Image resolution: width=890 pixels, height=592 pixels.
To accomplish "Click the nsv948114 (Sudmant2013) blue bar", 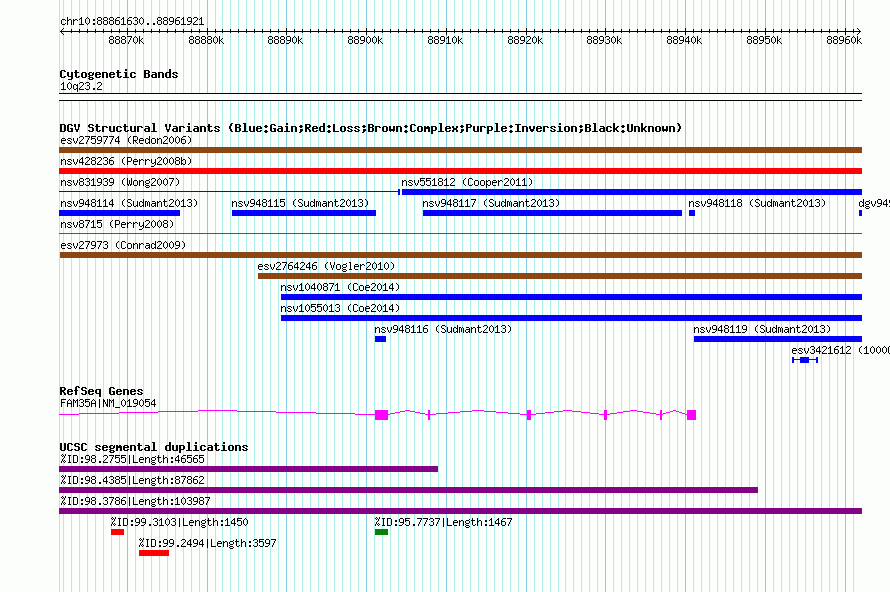I will (x=119, y=213).
